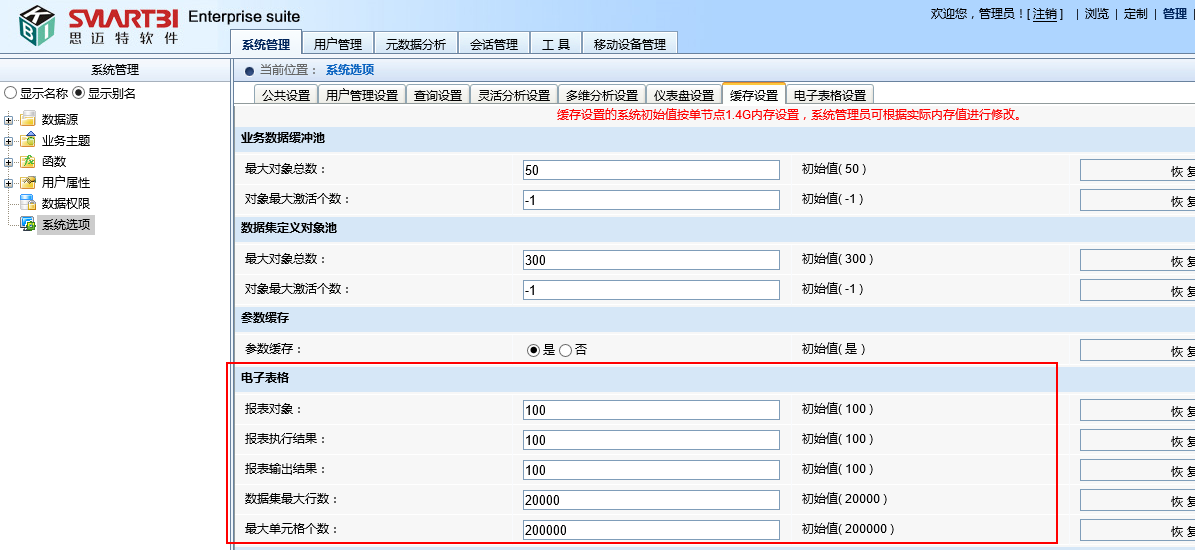This screenshot has width=1195, height=550.
Task: Set 参数缓存 to 否
Action: [565, 350]
